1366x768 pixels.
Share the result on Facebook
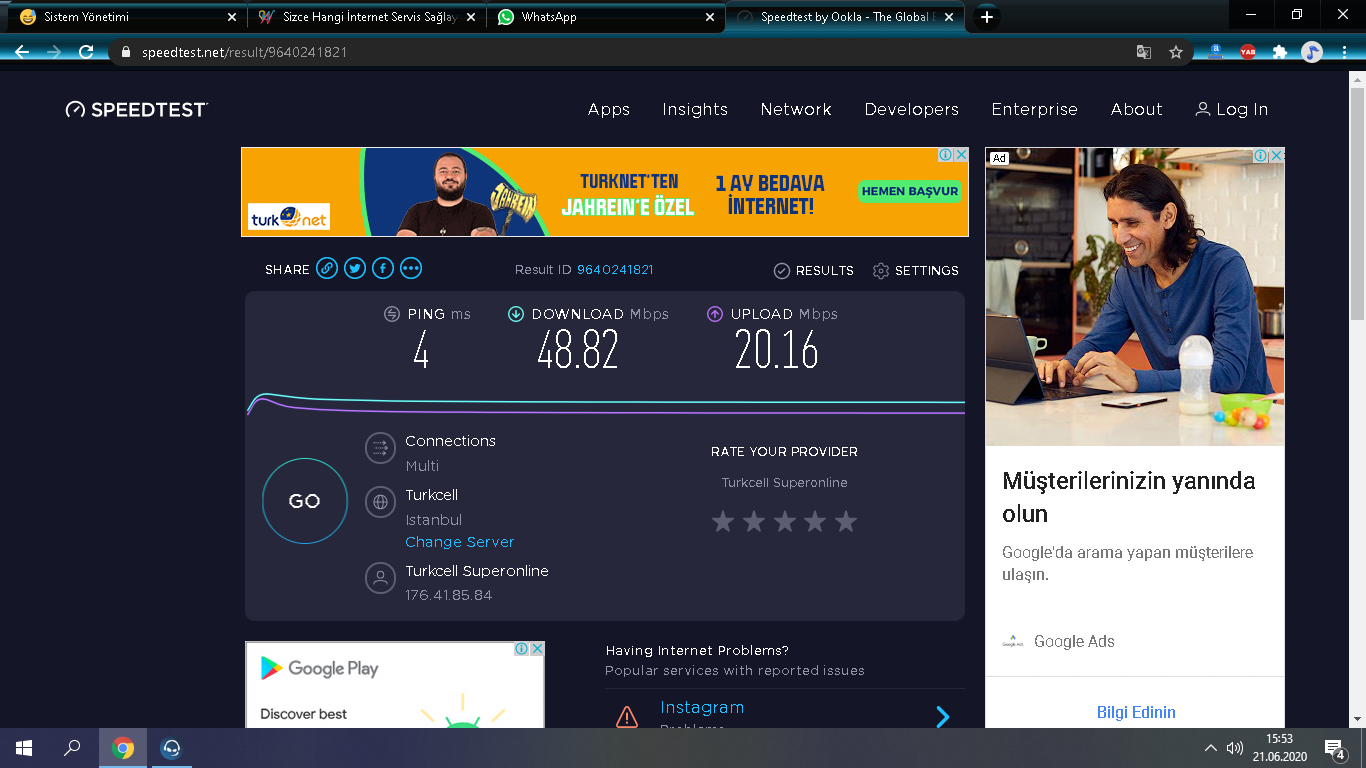(383, 268)
